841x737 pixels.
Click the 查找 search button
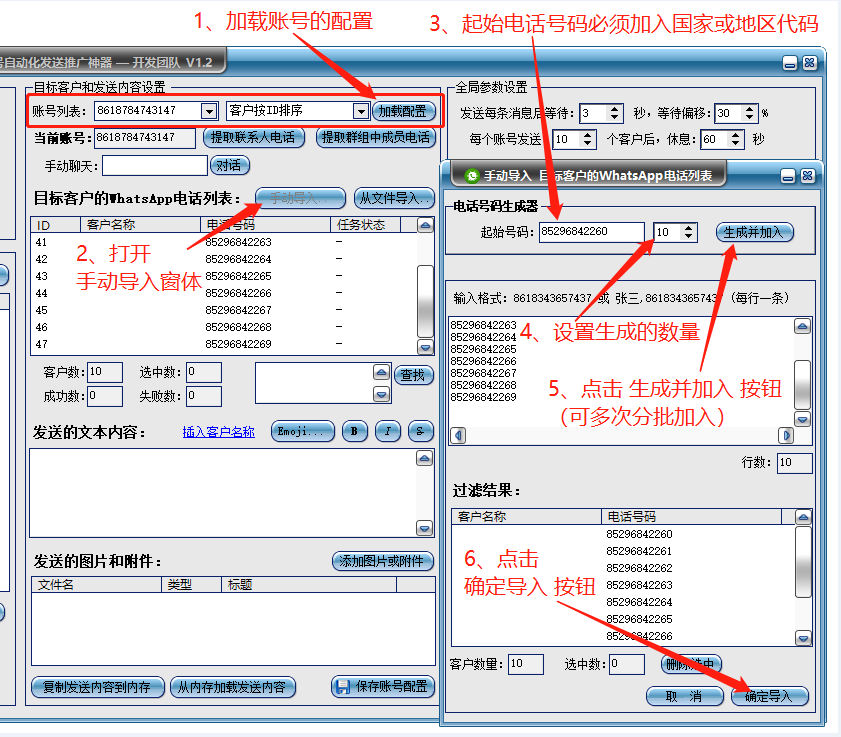413,375
